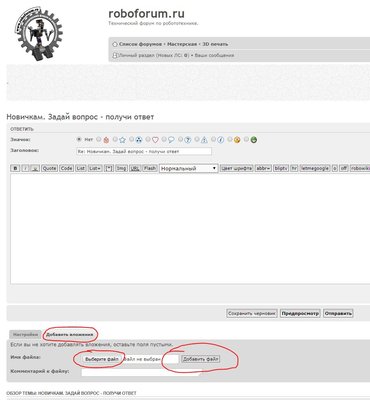Viewport: 370px width, 400px height.
Task: Focus the 'Заголовок' subject input field
Action: [x=144, y=151]
